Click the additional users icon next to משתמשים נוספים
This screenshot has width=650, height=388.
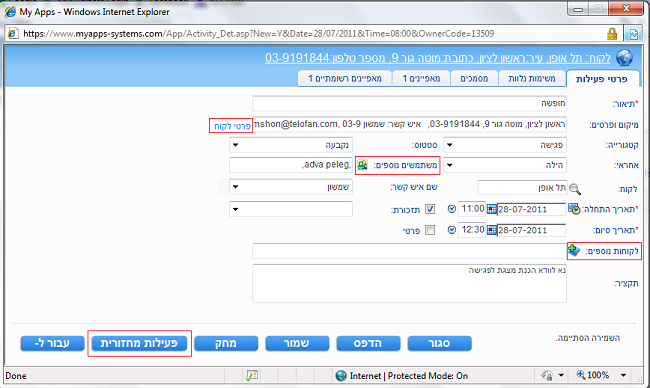(363, 165)
